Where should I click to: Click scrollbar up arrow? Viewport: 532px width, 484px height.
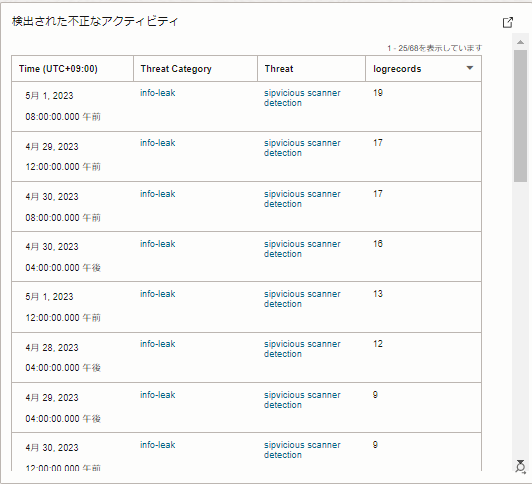pos(520,42)
